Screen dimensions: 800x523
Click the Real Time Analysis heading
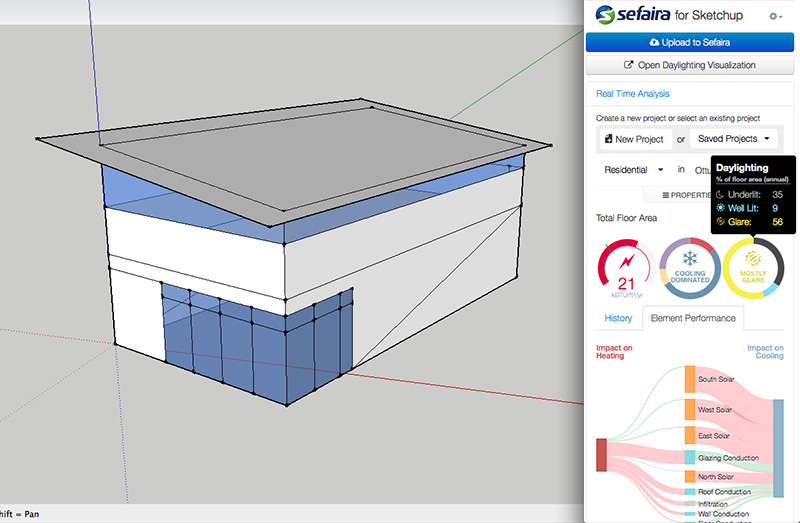point(633,93)
